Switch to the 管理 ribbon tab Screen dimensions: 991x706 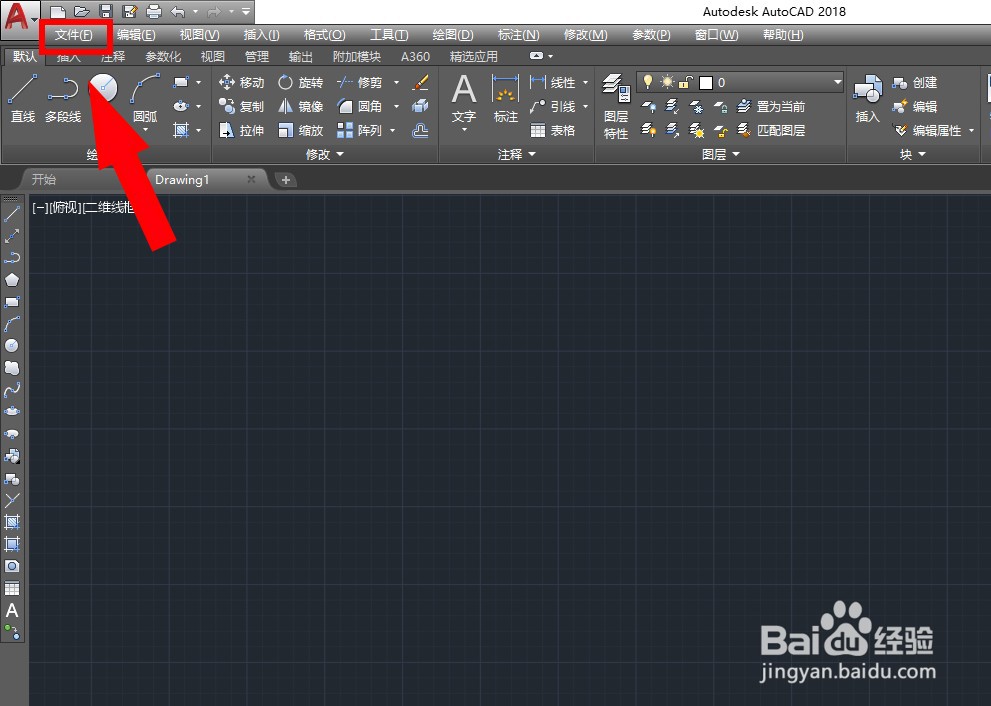pyautogui.click(x=257, y=57)
